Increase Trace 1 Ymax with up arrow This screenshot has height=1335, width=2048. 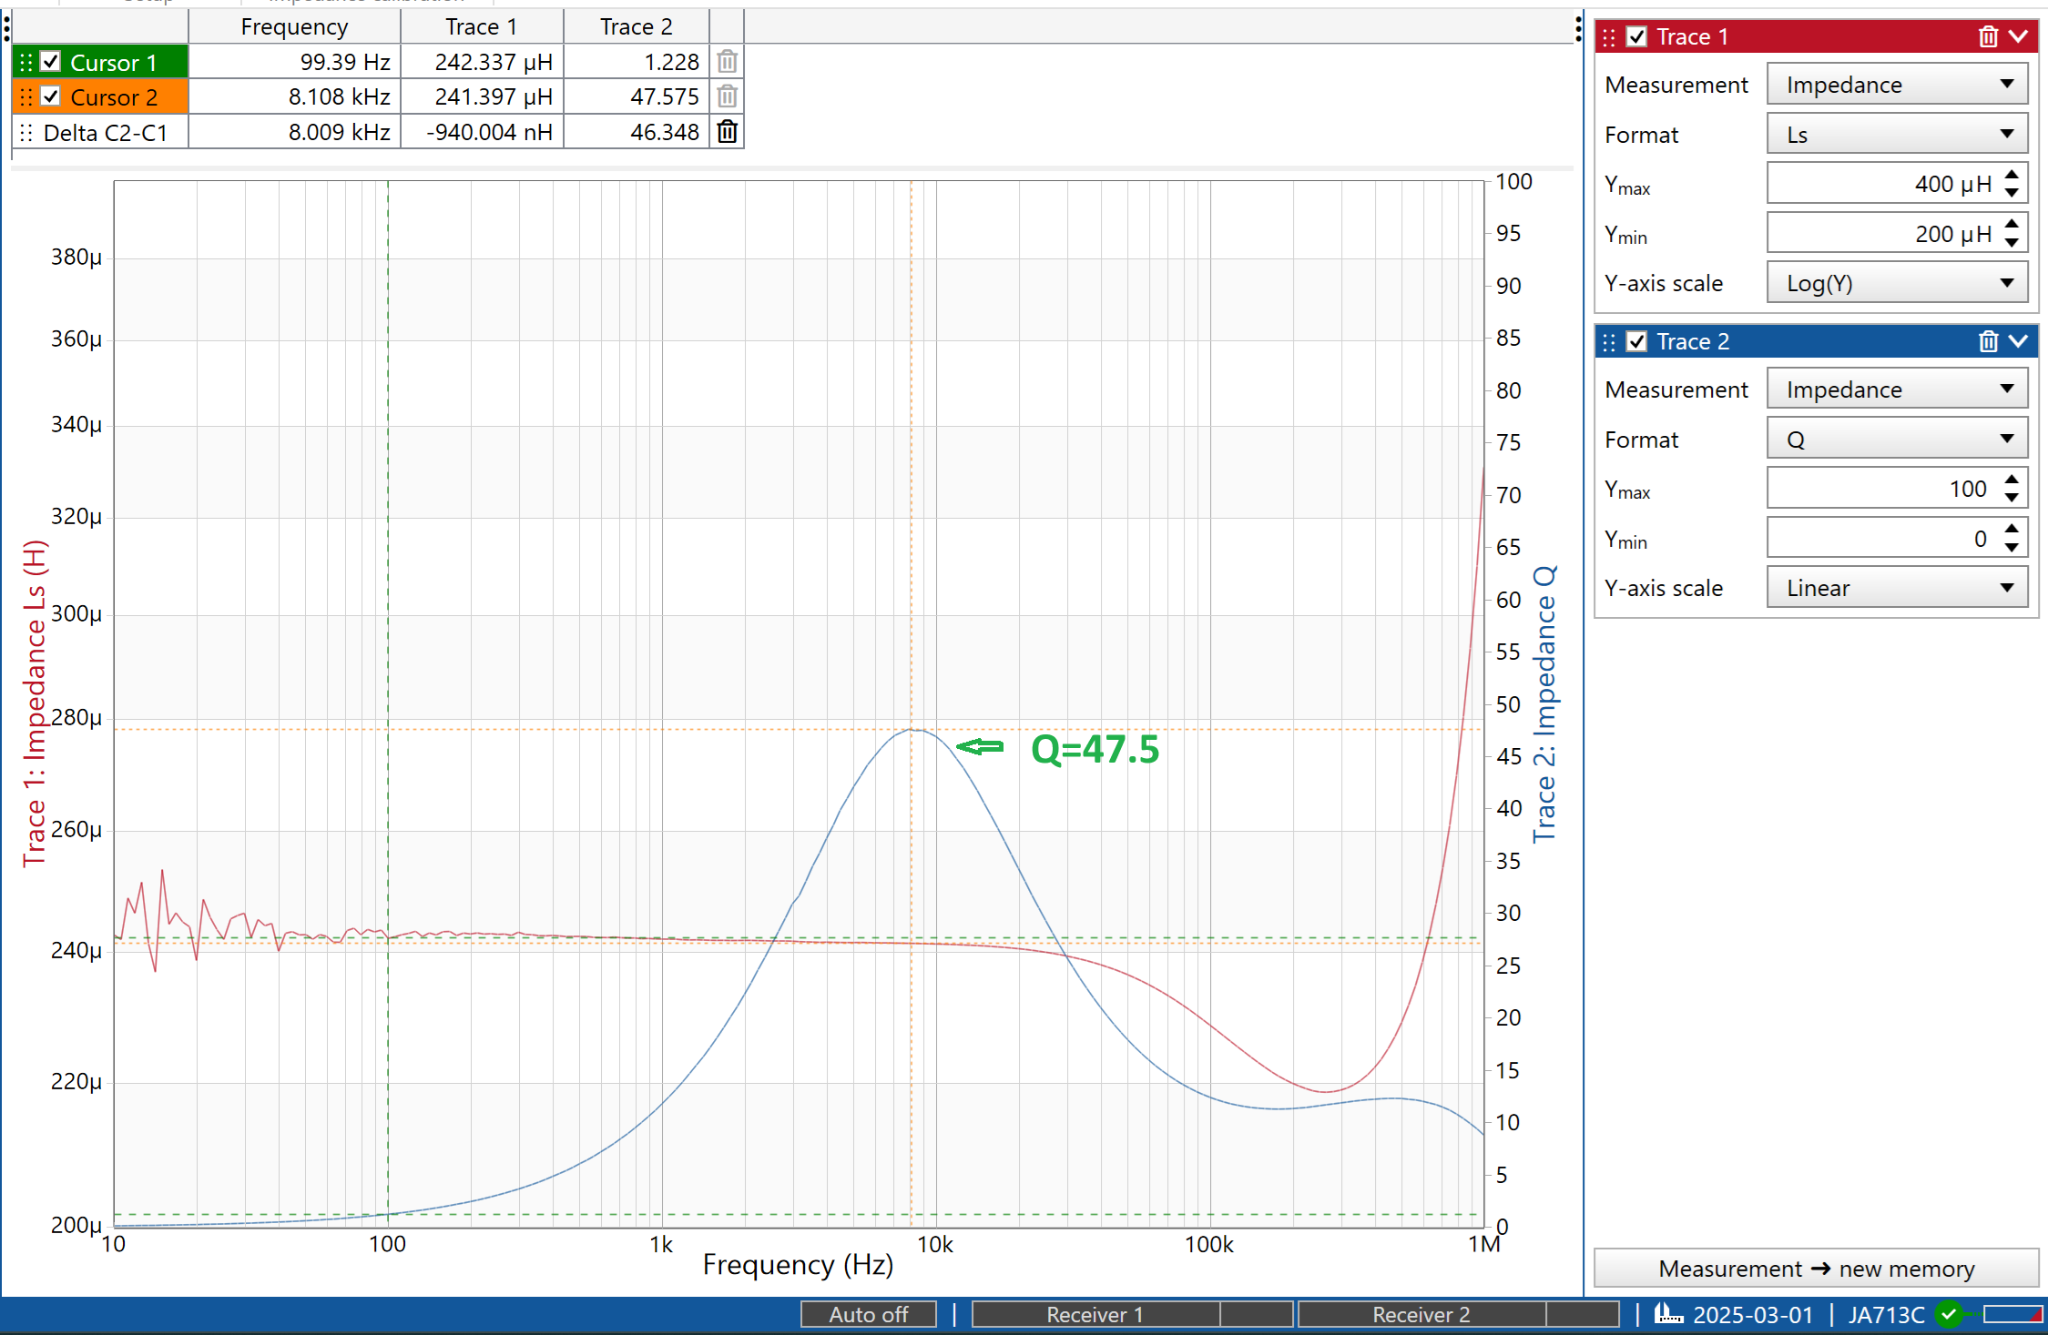pos(2012,175)
